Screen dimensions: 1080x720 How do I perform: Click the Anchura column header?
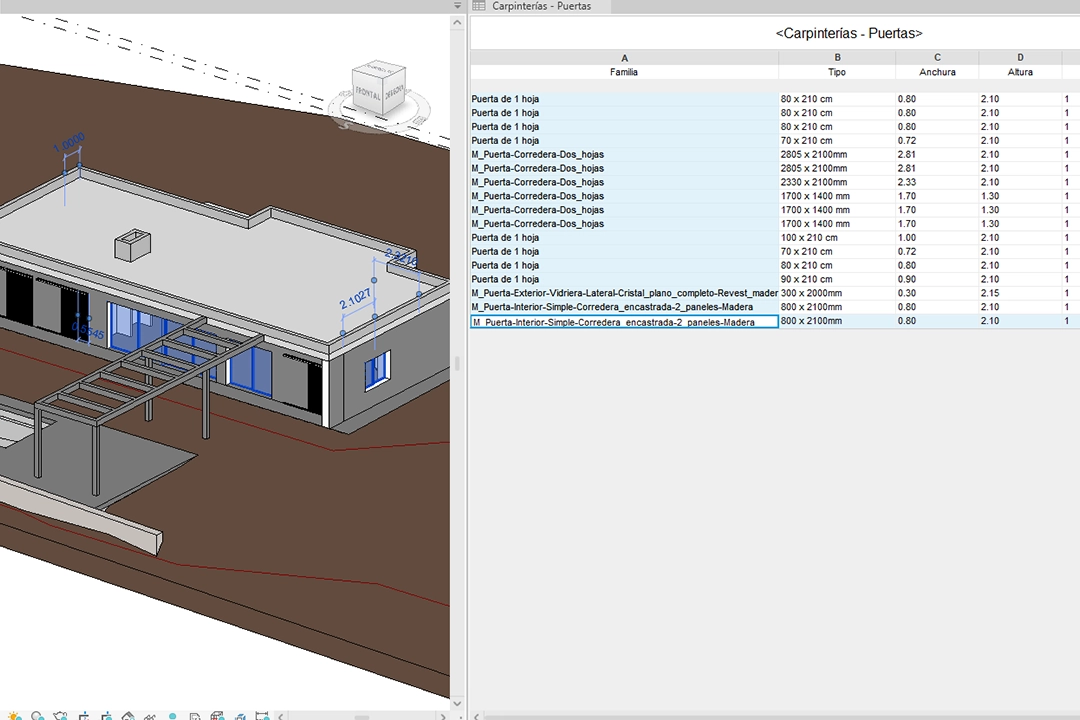pos(937,72)
